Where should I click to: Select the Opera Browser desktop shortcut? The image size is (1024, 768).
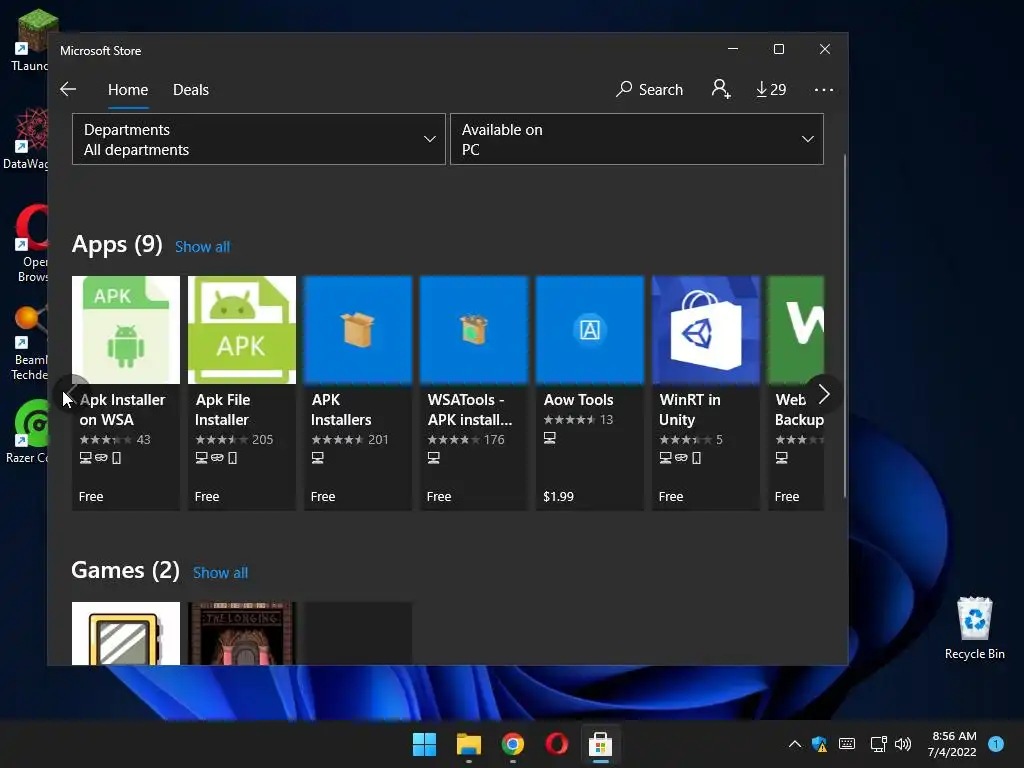(31, 245)
